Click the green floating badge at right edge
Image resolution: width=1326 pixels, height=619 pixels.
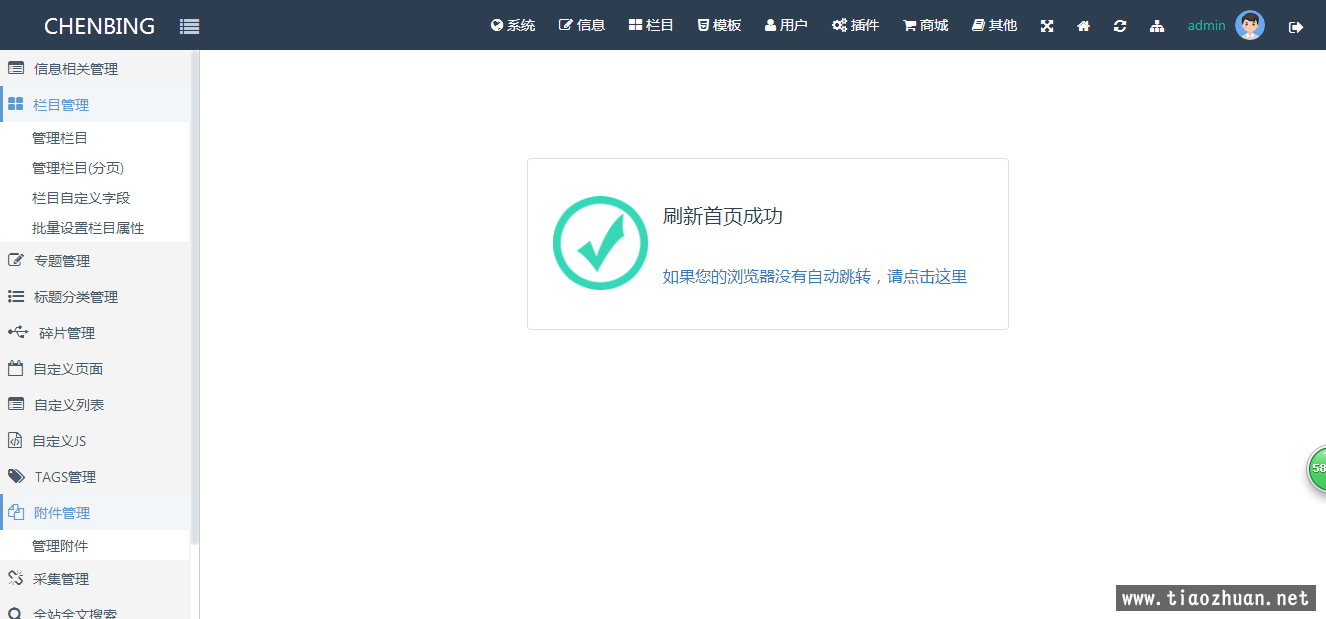[1316, 468]
